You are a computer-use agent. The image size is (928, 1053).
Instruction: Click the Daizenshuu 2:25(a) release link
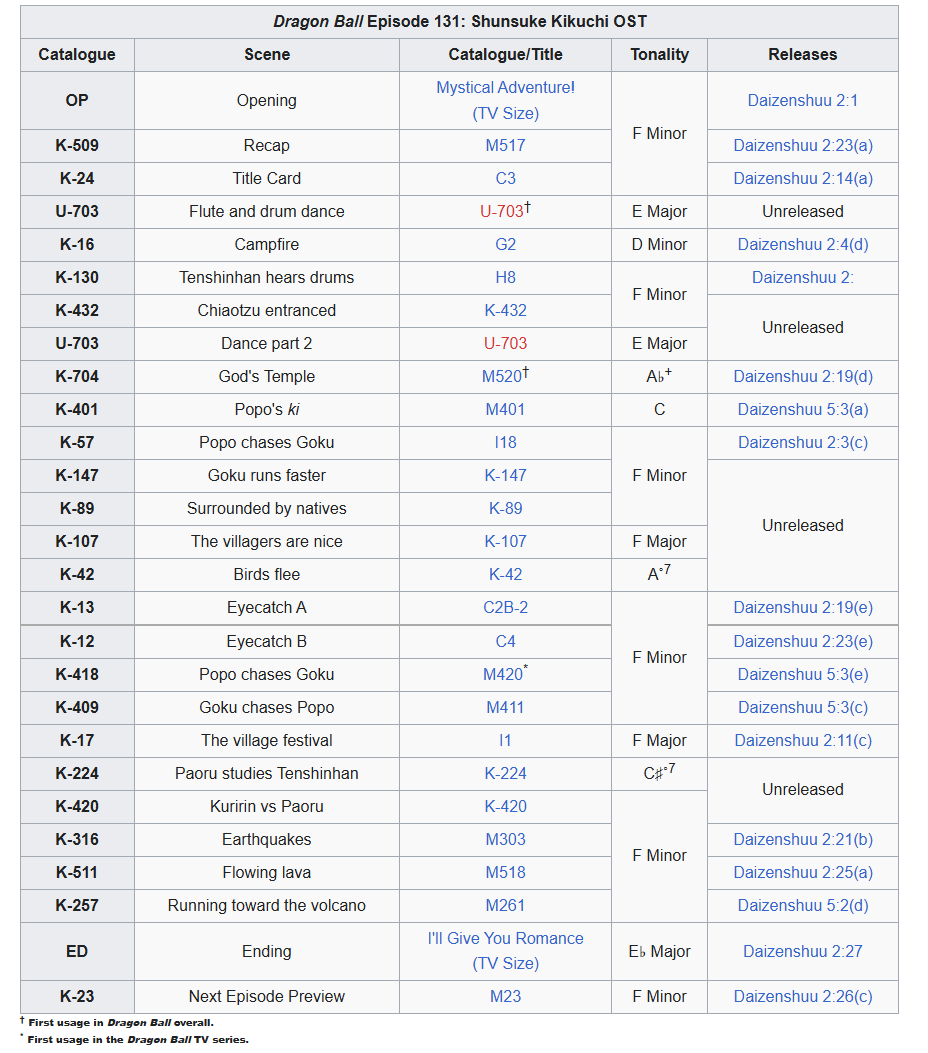pyautogui.click(x=802, y=872)
